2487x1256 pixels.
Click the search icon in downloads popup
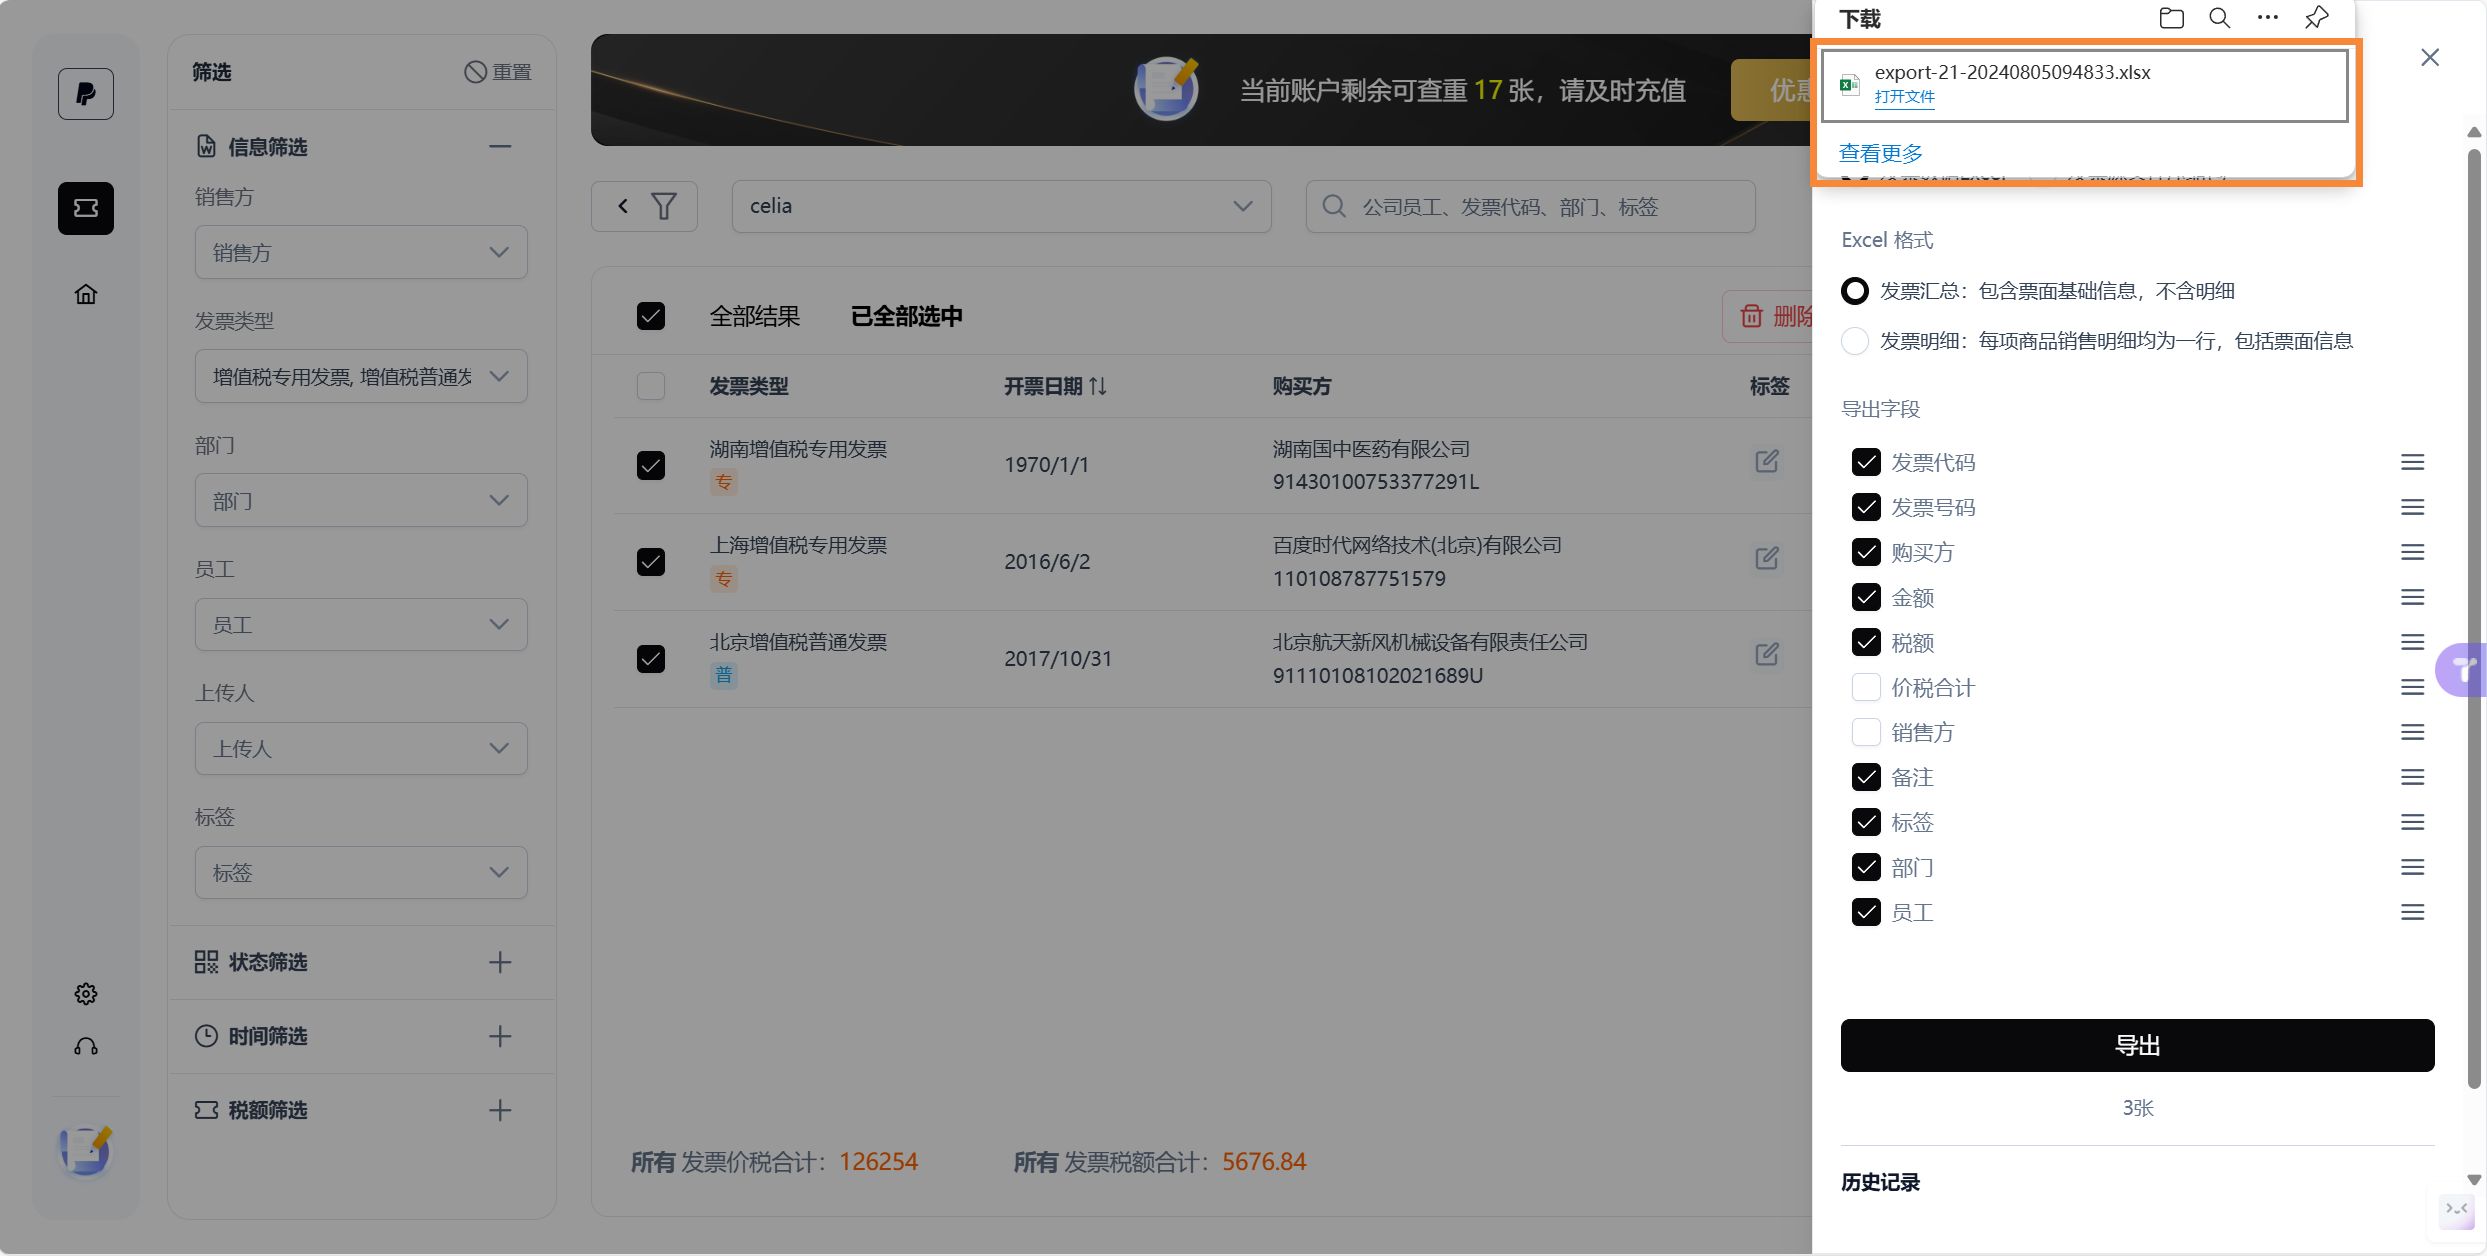pos(2219,18)
